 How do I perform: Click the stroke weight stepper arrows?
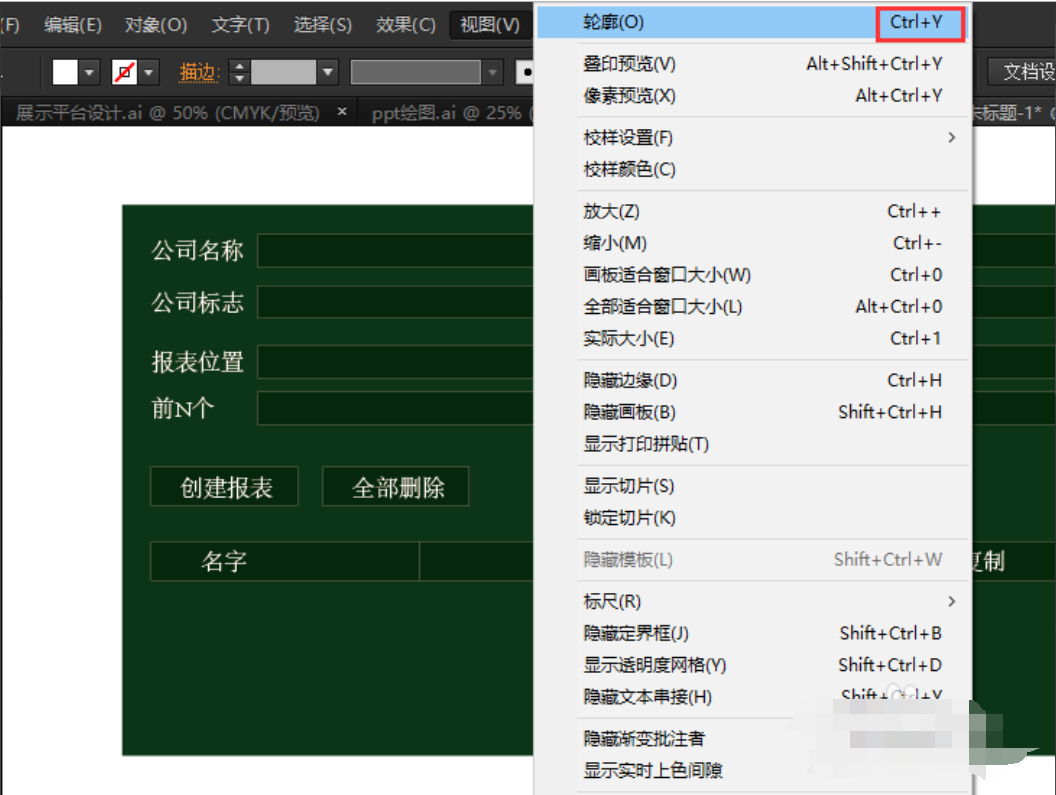tap(239, 71)
